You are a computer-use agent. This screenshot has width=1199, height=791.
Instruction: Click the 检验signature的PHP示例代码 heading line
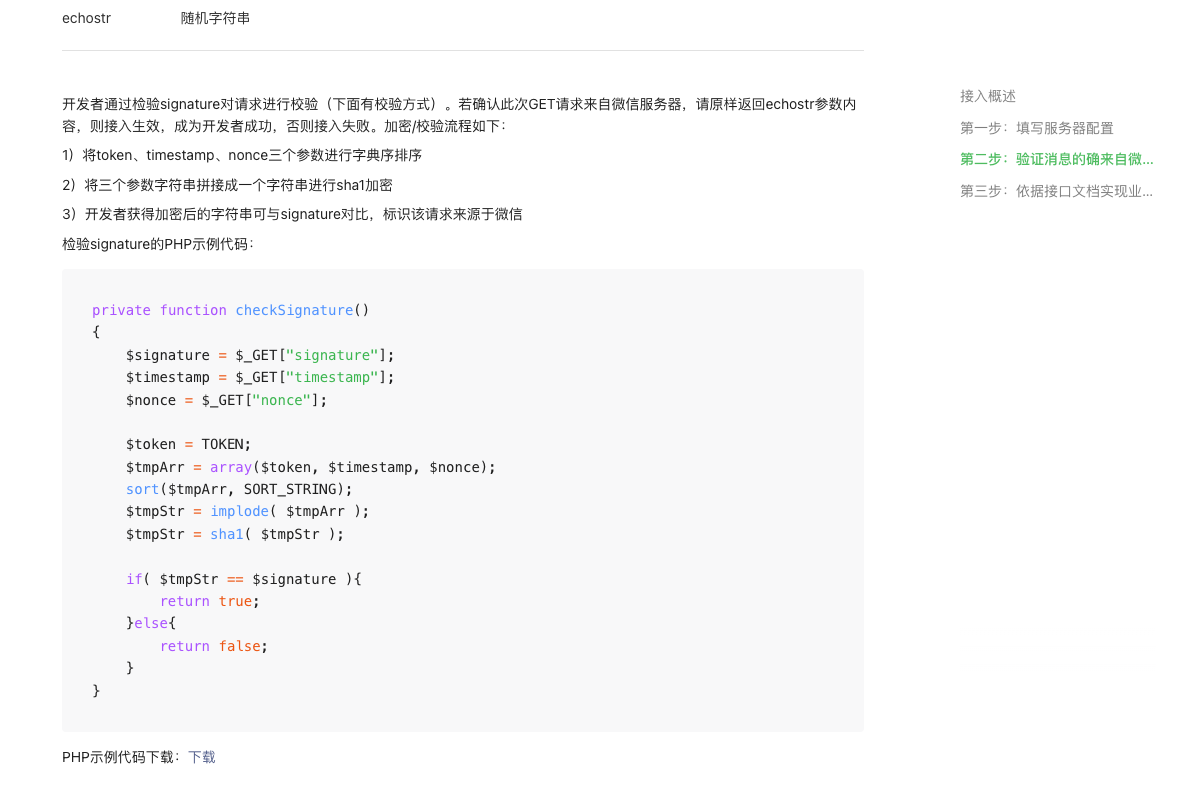coord(158,244)
